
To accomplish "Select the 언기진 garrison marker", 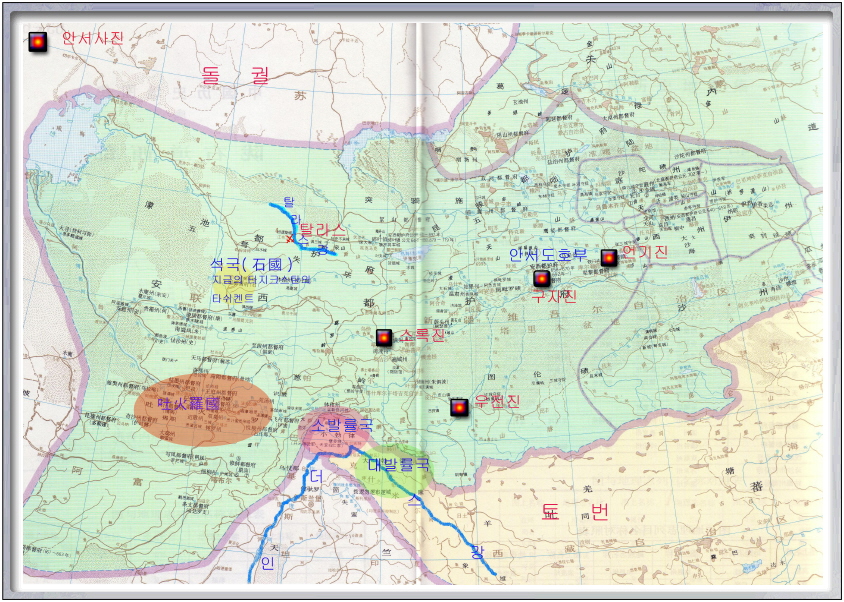I will tap(608, 258).
